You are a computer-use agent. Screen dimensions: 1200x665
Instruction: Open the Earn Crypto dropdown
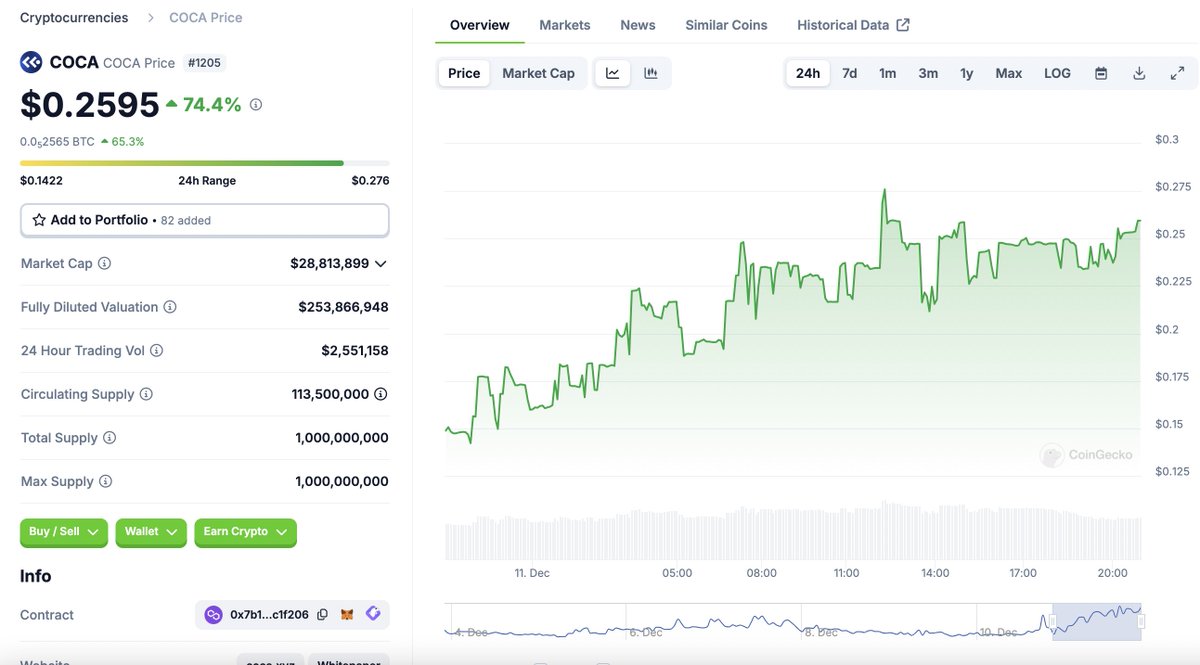point(245,532)
